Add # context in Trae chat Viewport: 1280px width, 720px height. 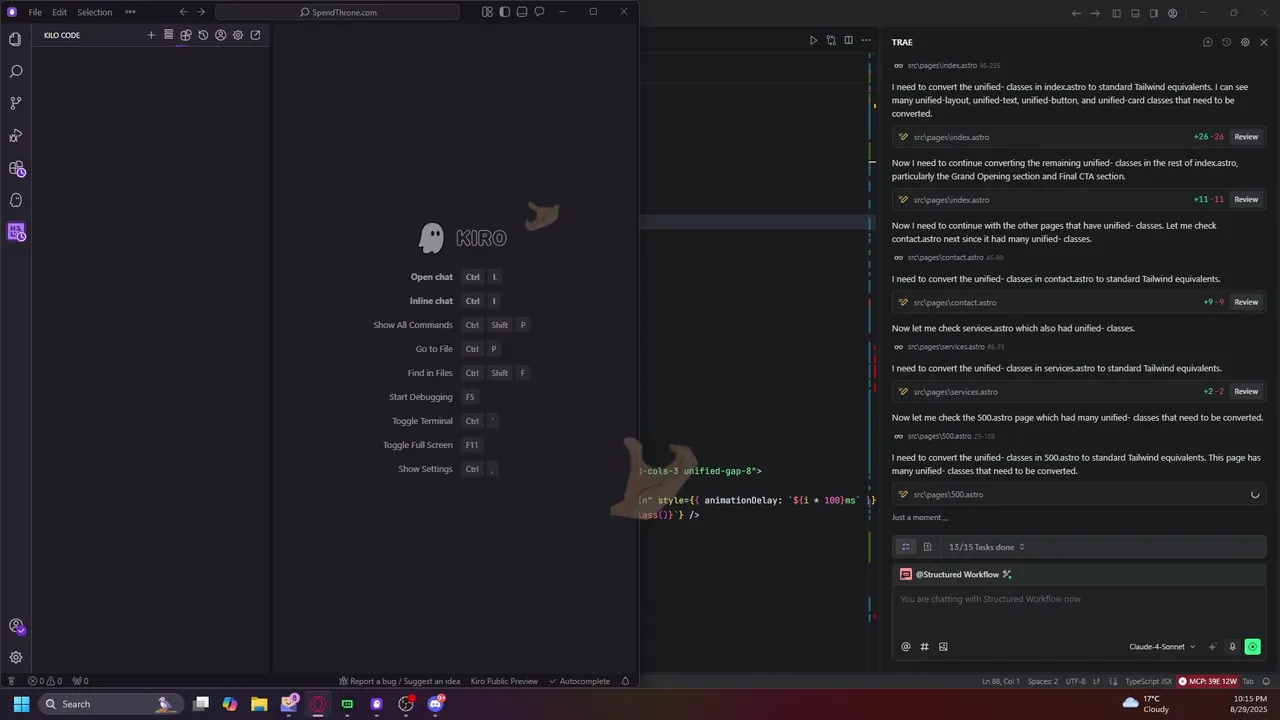click(925, 646)
